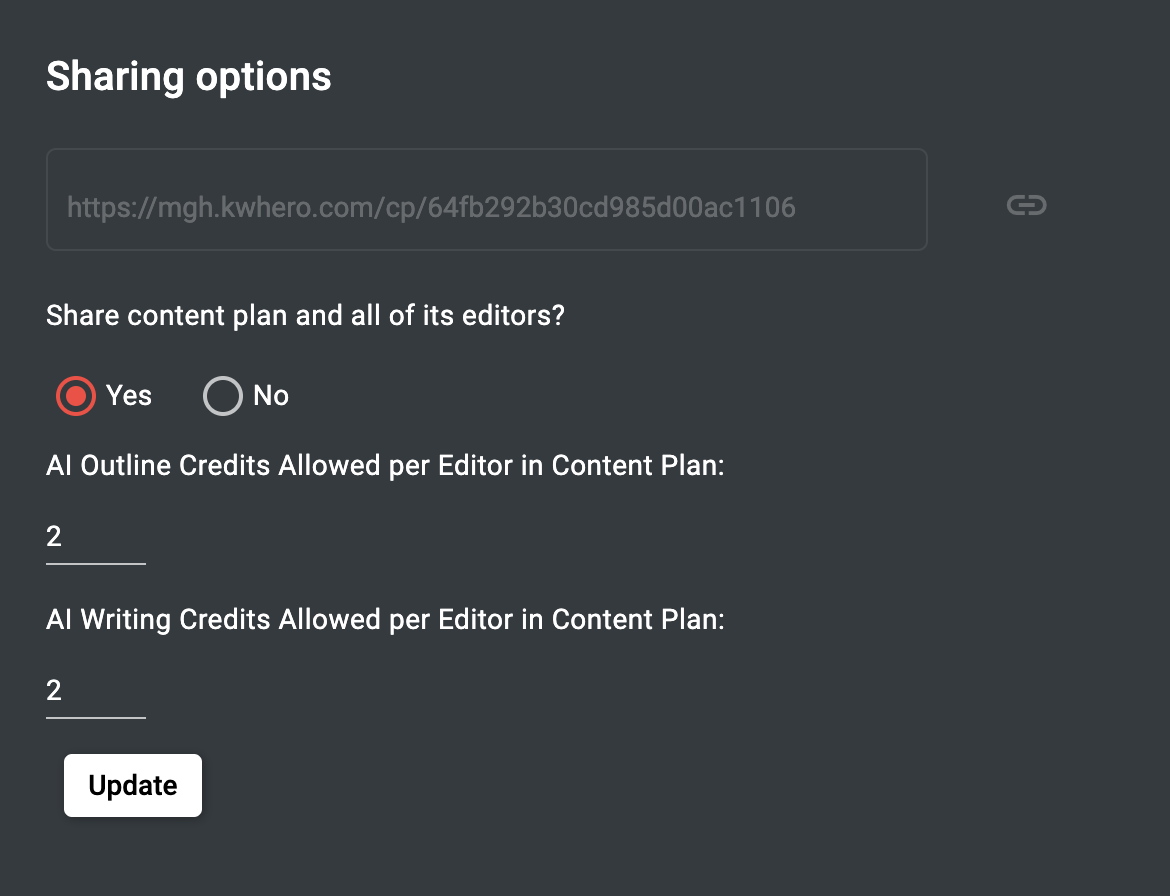Image resolution: width=1170 pixels, height=896 pixels.
Task: Disable sharing of the content plan's editors
Action: pyautogui.click(x=223, y=395)
